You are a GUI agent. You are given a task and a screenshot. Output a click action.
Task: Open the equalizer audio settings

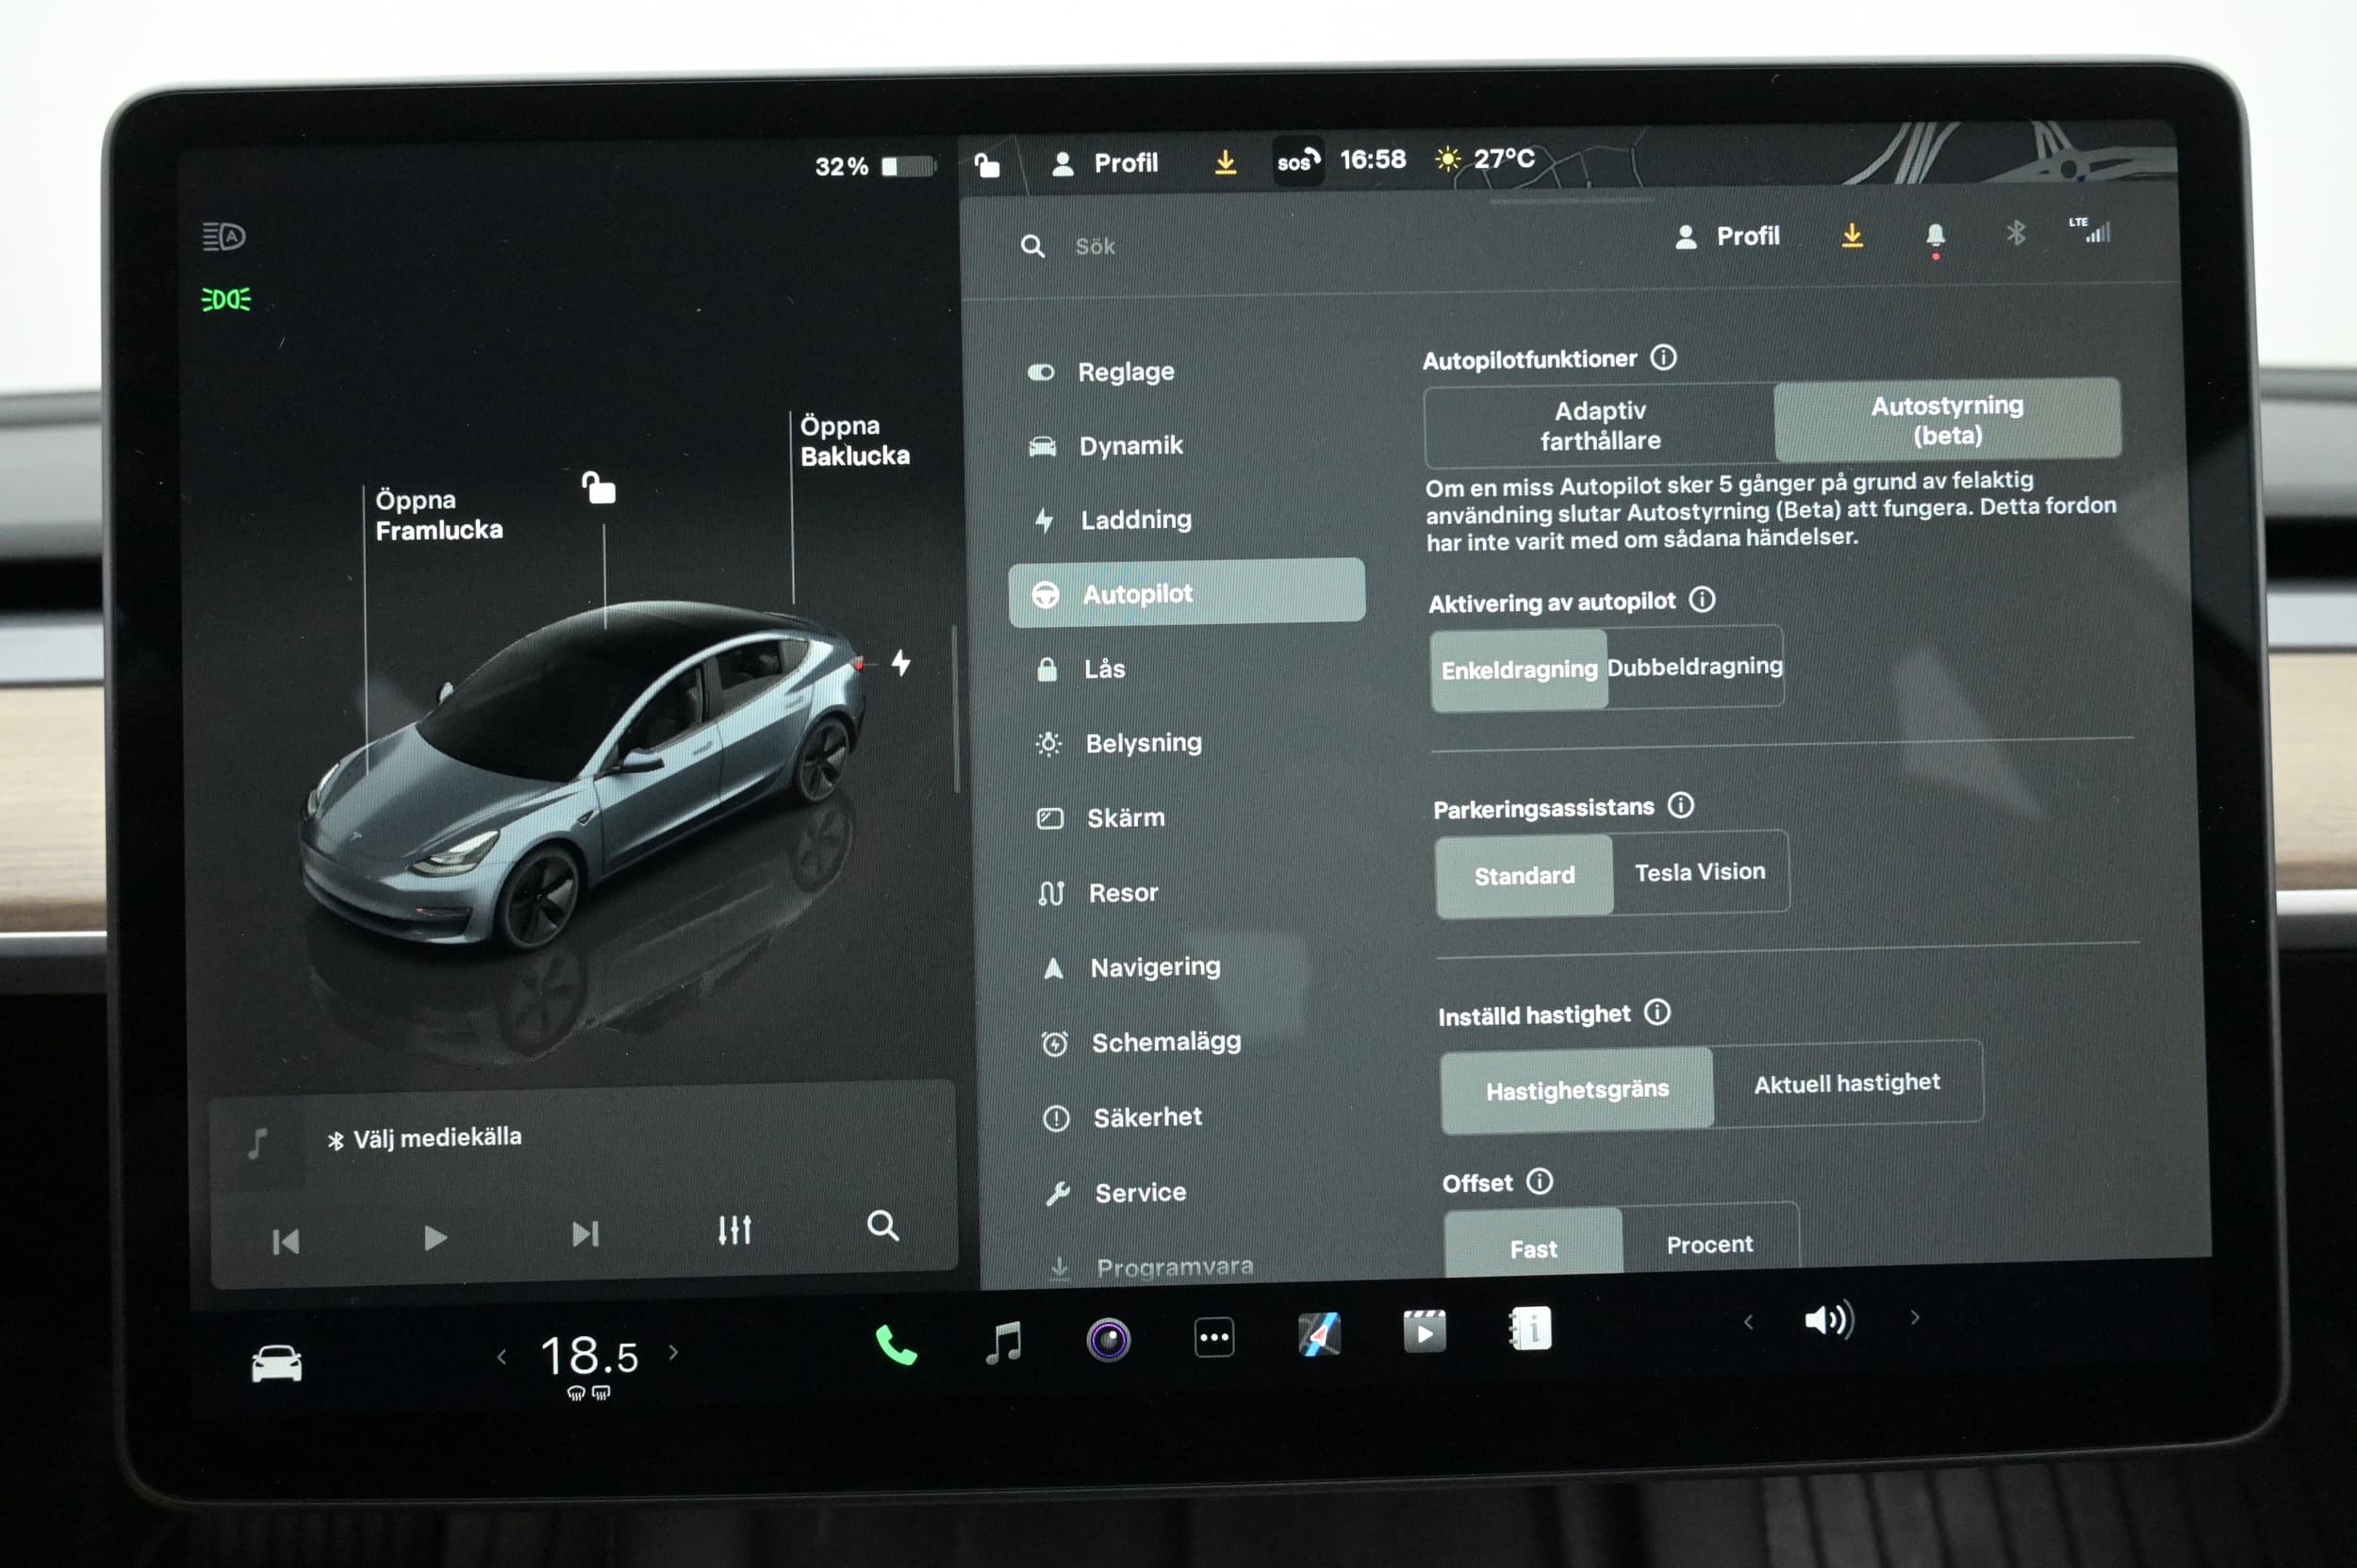pyautogui.click(x=735, y=1230)
